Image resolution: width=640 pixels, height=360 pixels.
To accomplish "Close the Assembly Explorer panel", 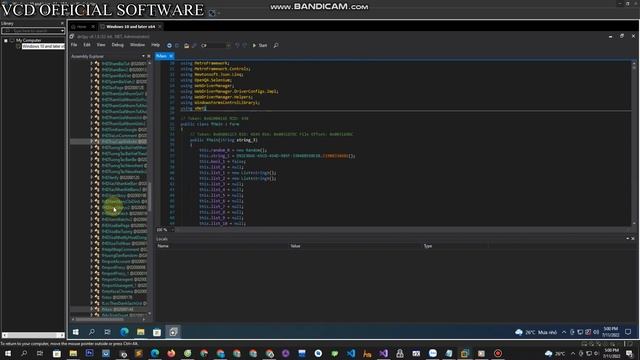I will pos(149,56).
